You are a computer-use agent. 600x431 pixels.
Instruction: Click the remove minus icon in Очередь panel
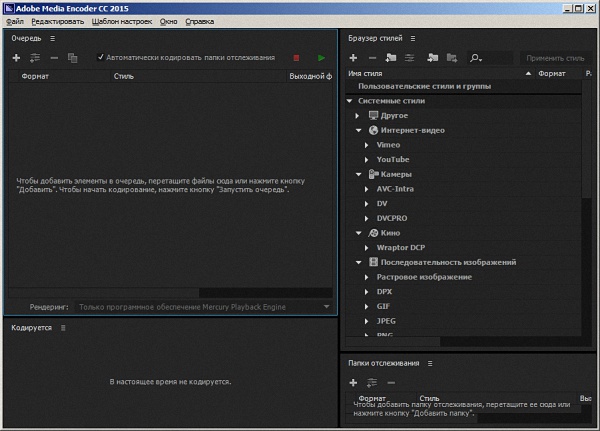54,58
